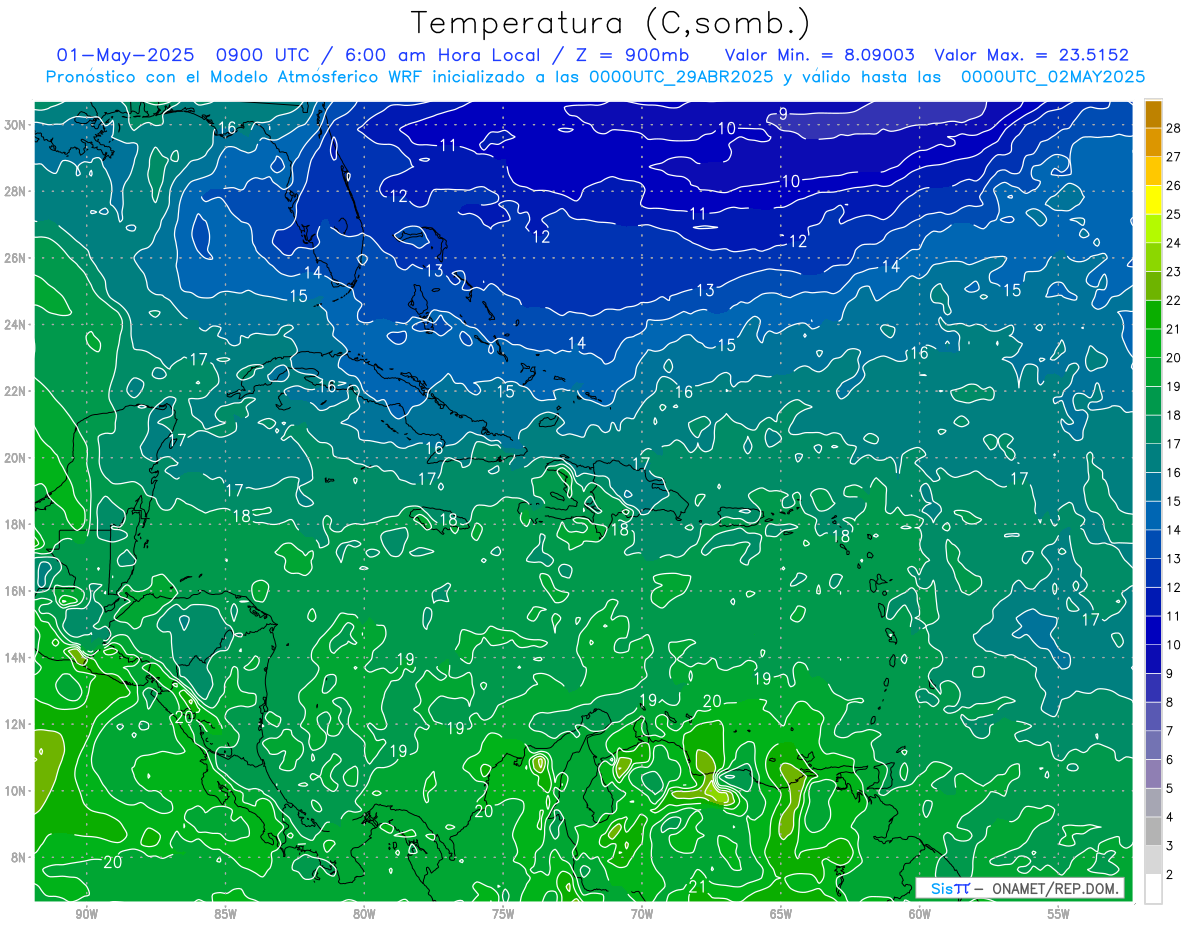
Task: Click the "24N" latitude axis label
Action: 17,325
